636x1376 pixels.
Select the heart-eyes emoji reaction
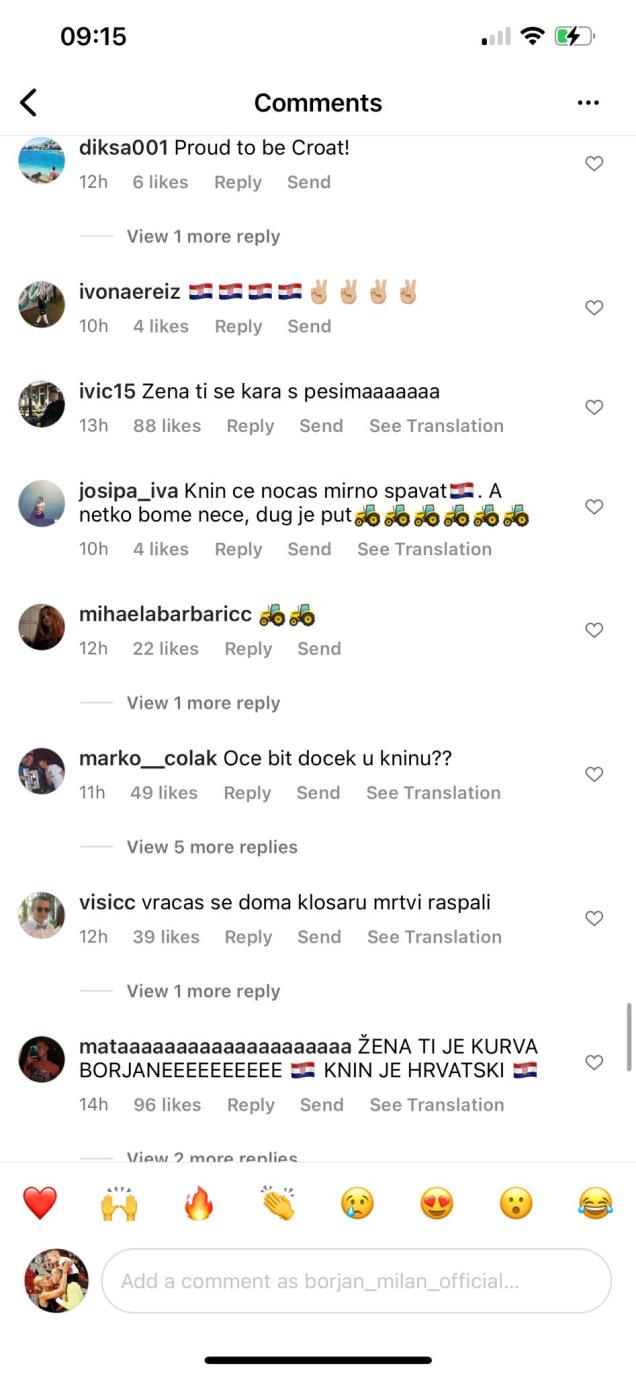pos(436,1204)
